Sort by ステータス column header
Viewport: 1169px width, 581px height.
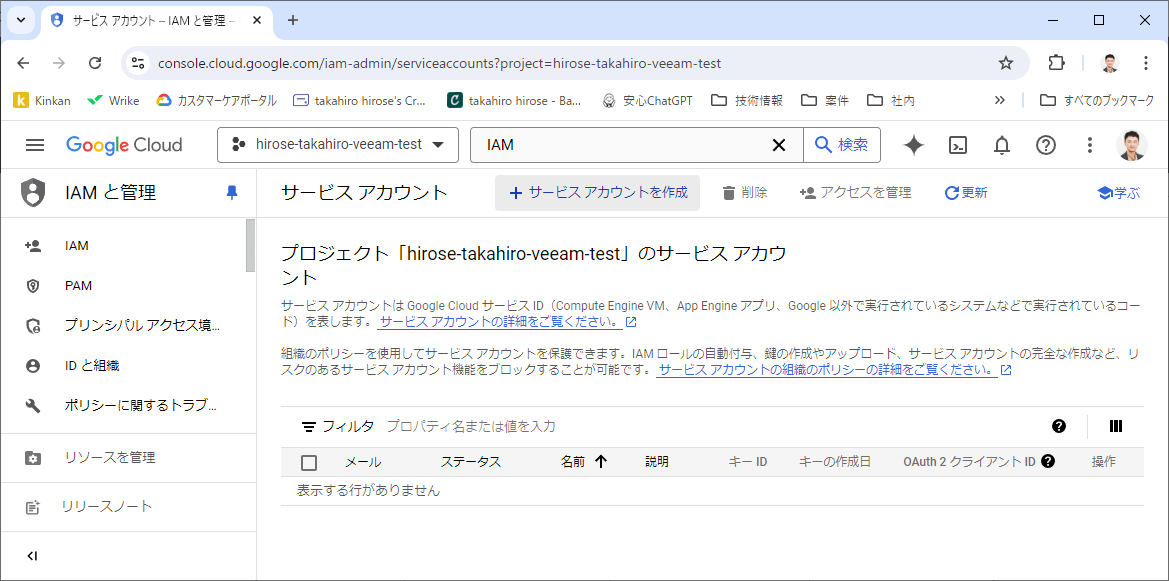click(x=470, y=462)
